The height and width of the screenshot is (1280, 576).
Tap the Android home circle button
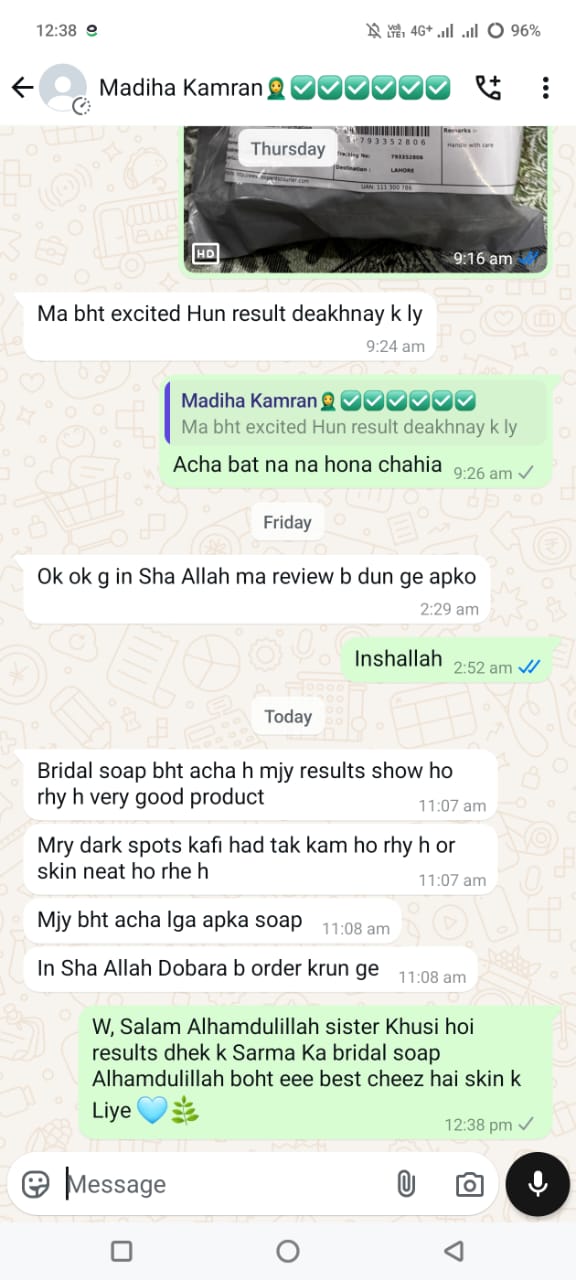click(x=288, y=1251)
